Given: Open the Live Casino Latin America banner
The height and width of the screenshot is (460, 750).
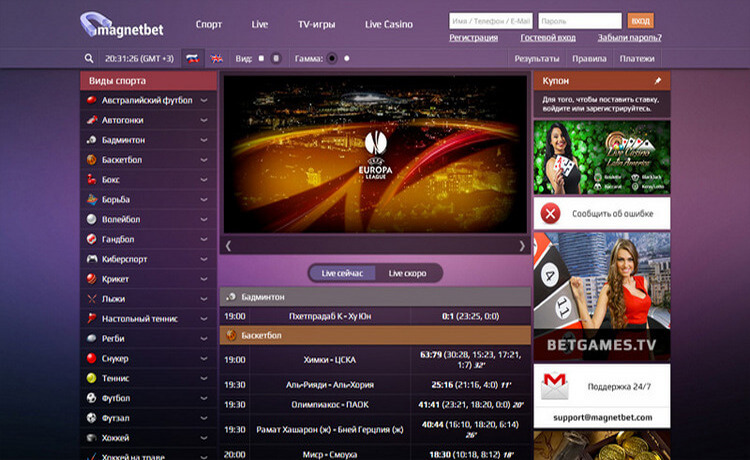Looking at the screenshot, I should pyautogui.click(x=602, y=157).
